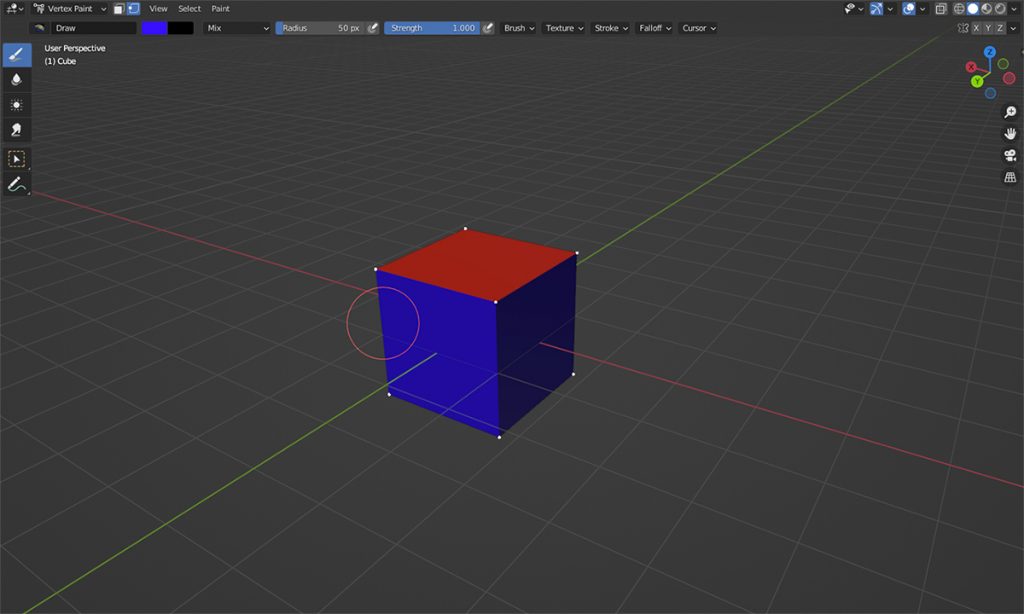
Task: Open the editor type menu
Action: point(14,8)
